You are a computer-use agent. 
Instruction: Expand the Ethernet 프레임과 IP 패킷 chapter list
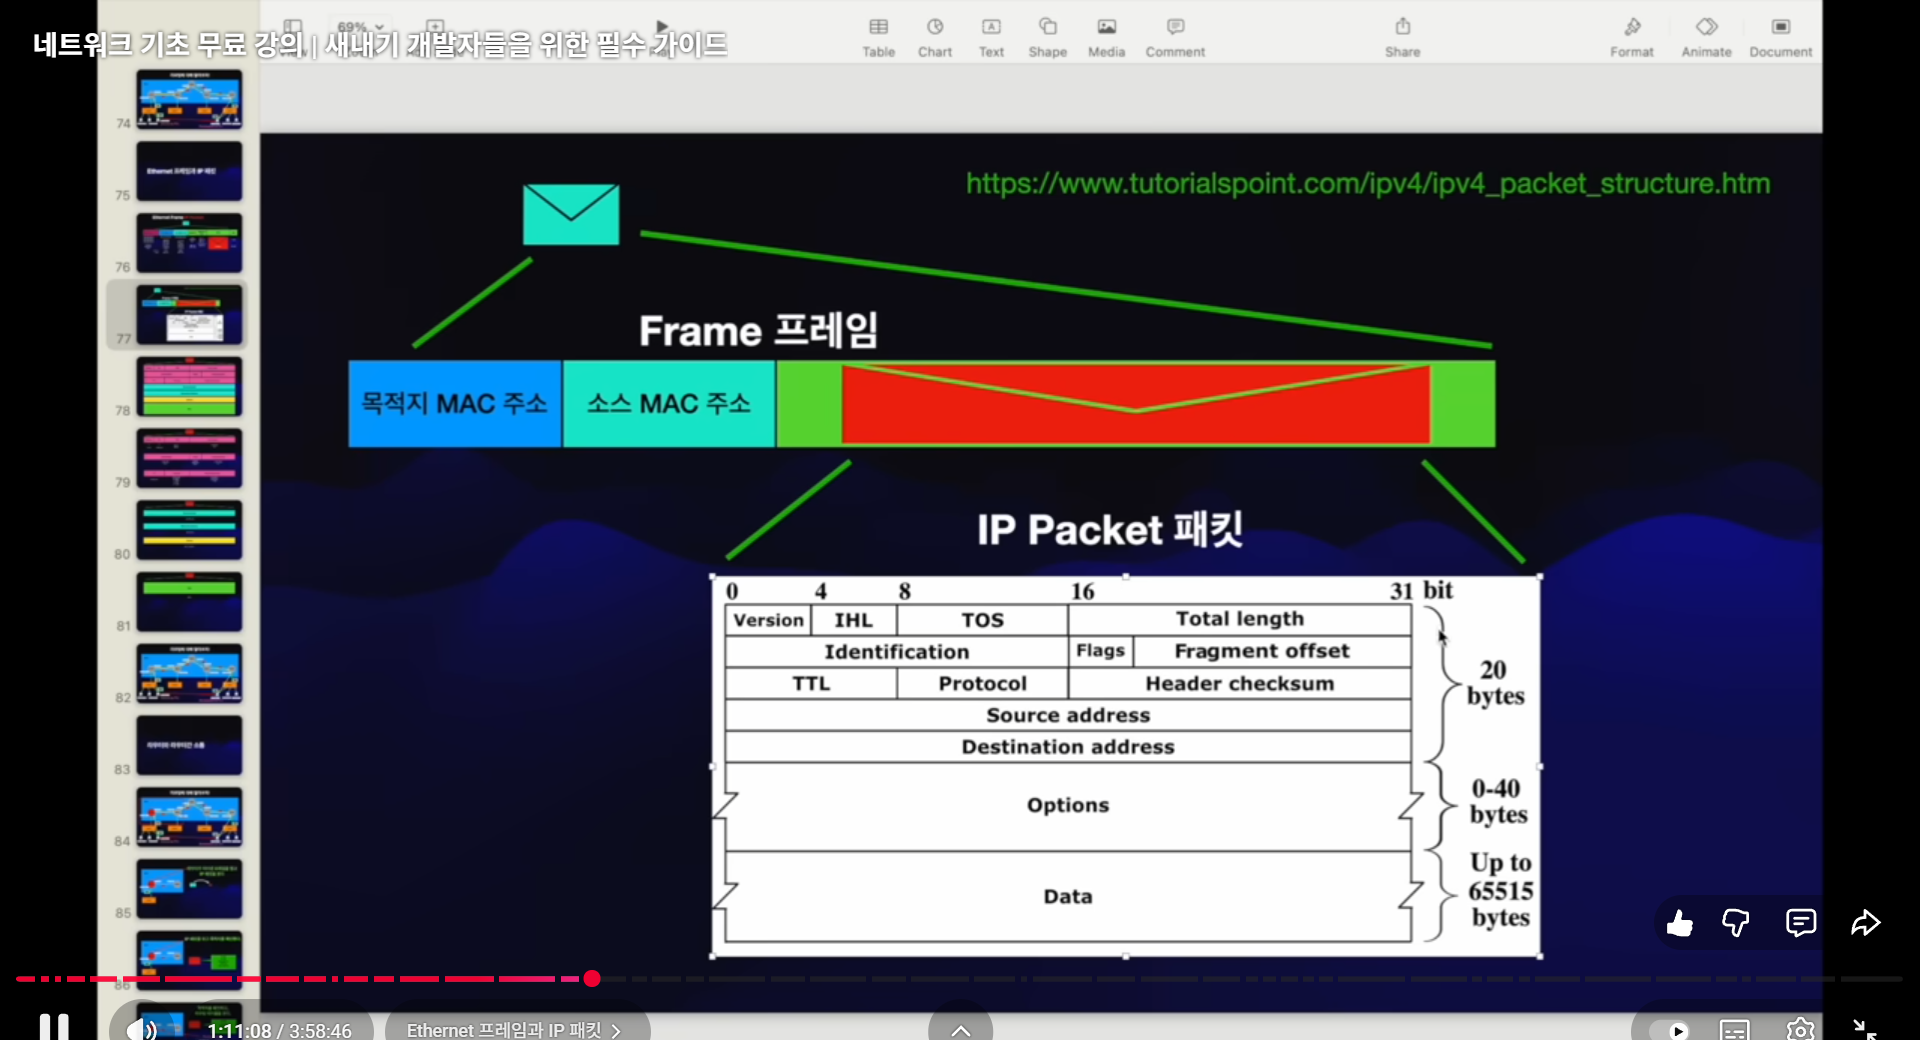[513, 1030]
